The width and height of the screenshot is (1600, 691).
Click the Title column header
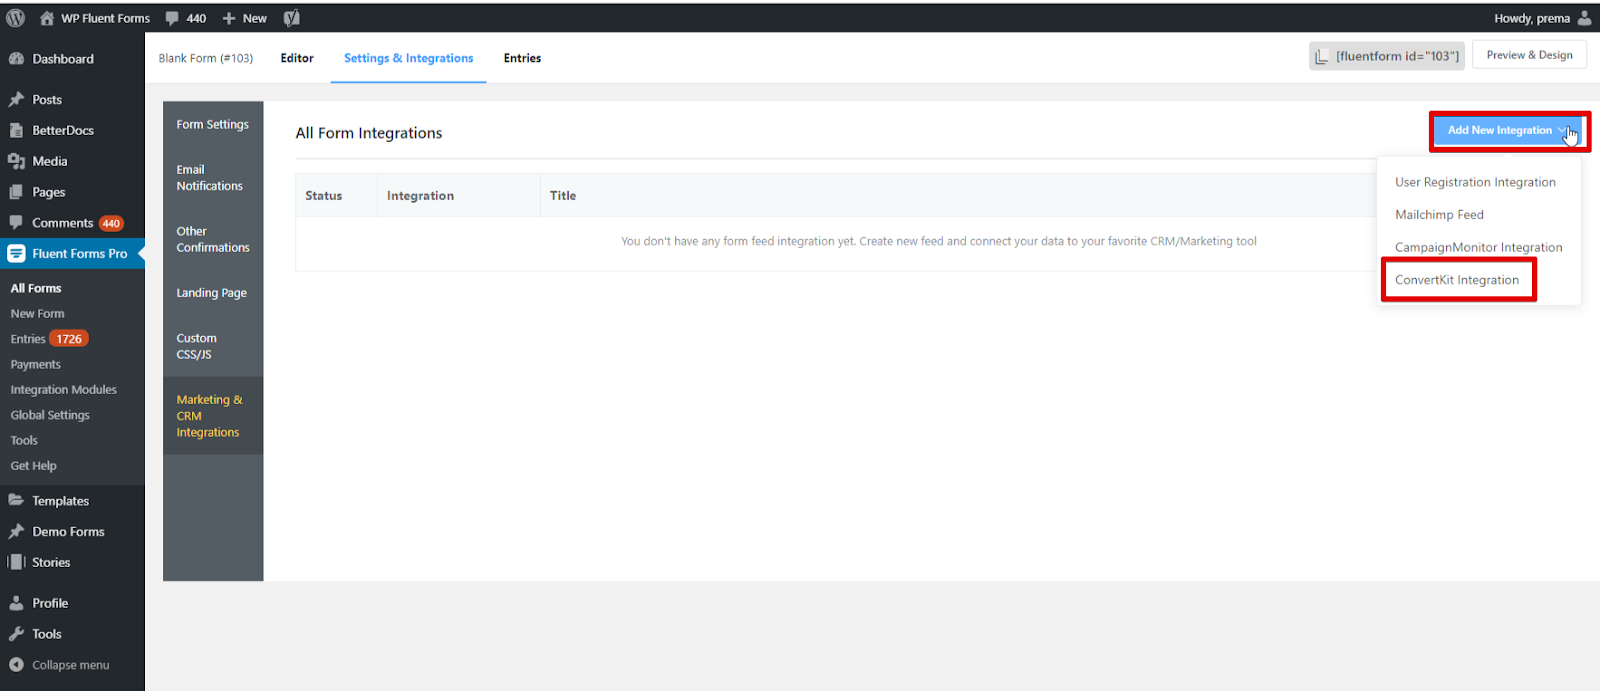point(563,196)
